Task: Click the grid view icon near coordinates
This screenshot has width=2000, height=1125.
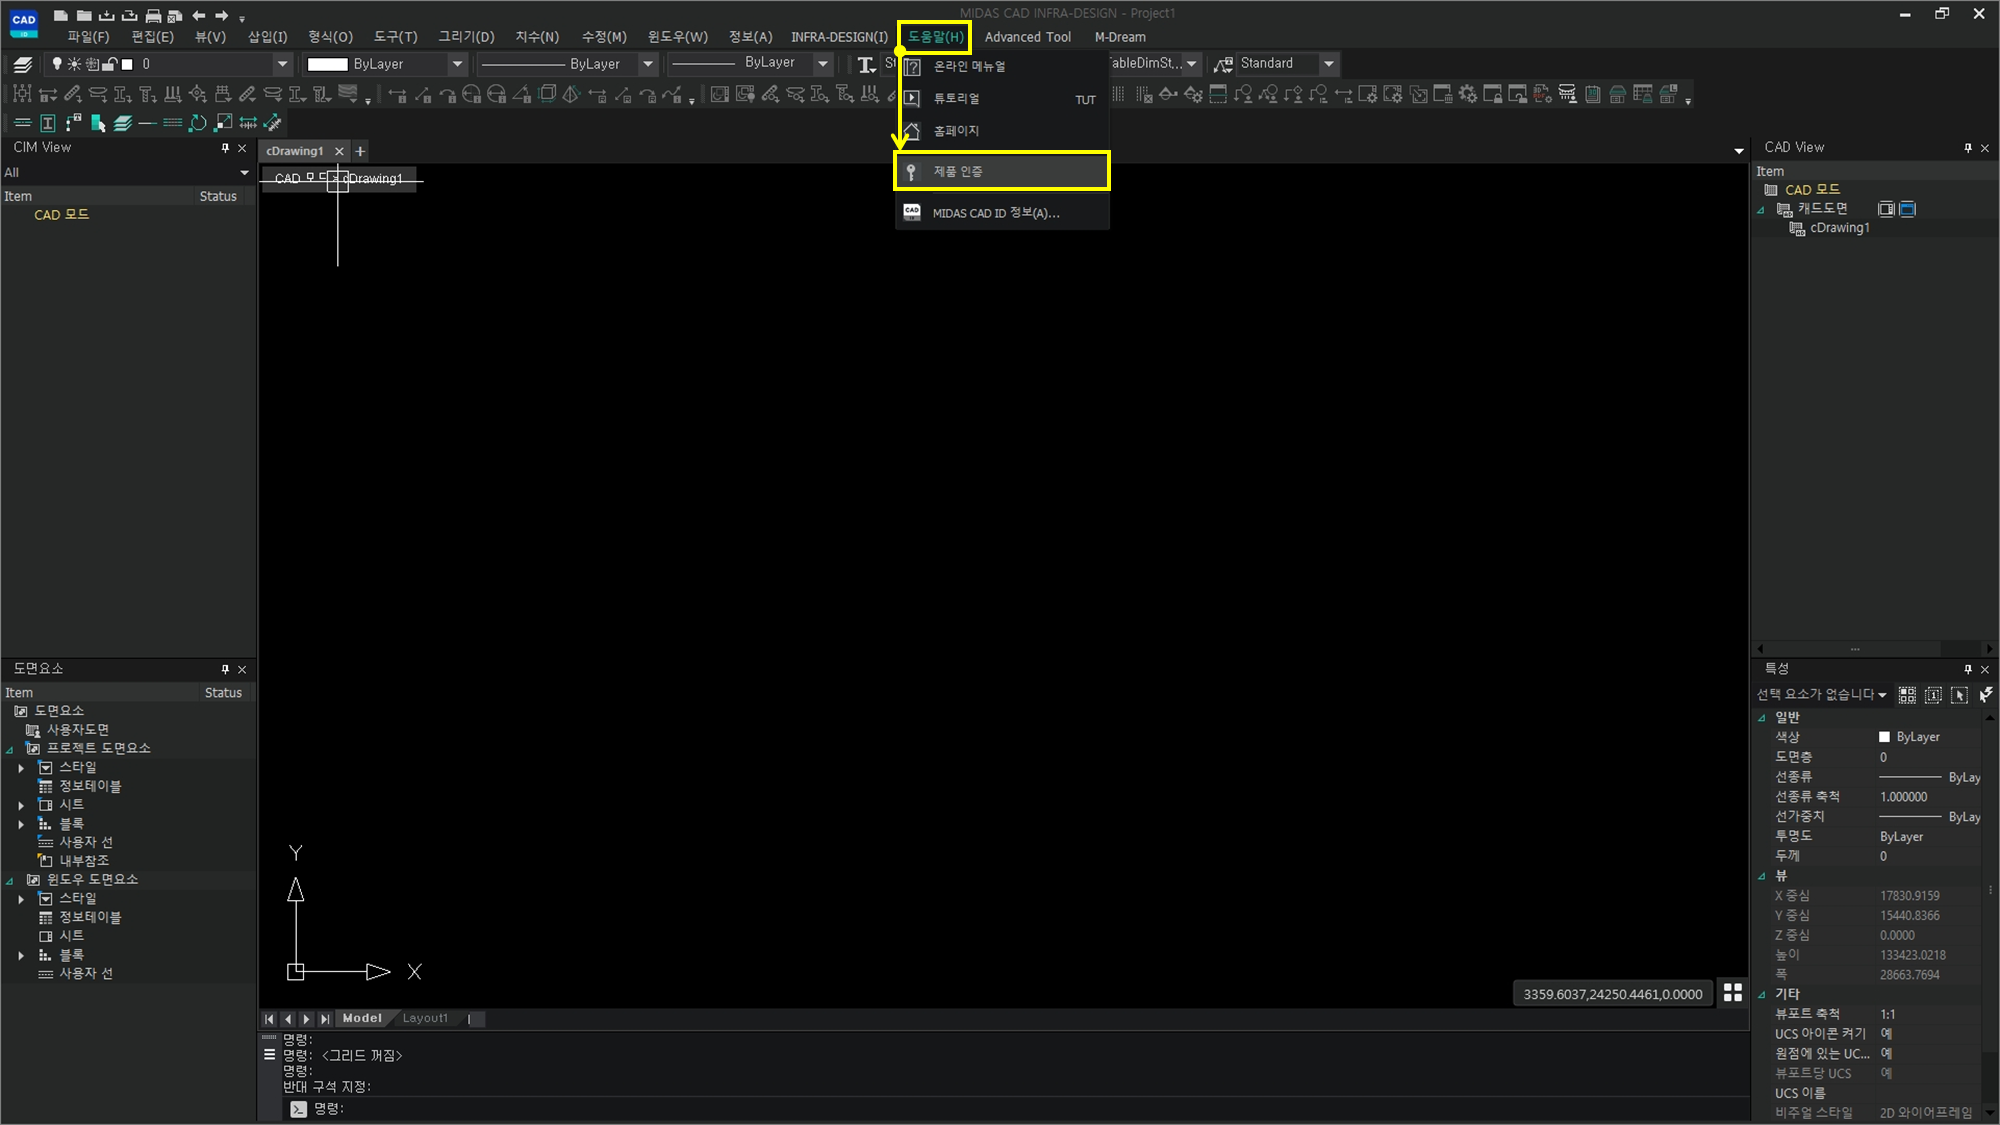Action: tap(1733, 992)
